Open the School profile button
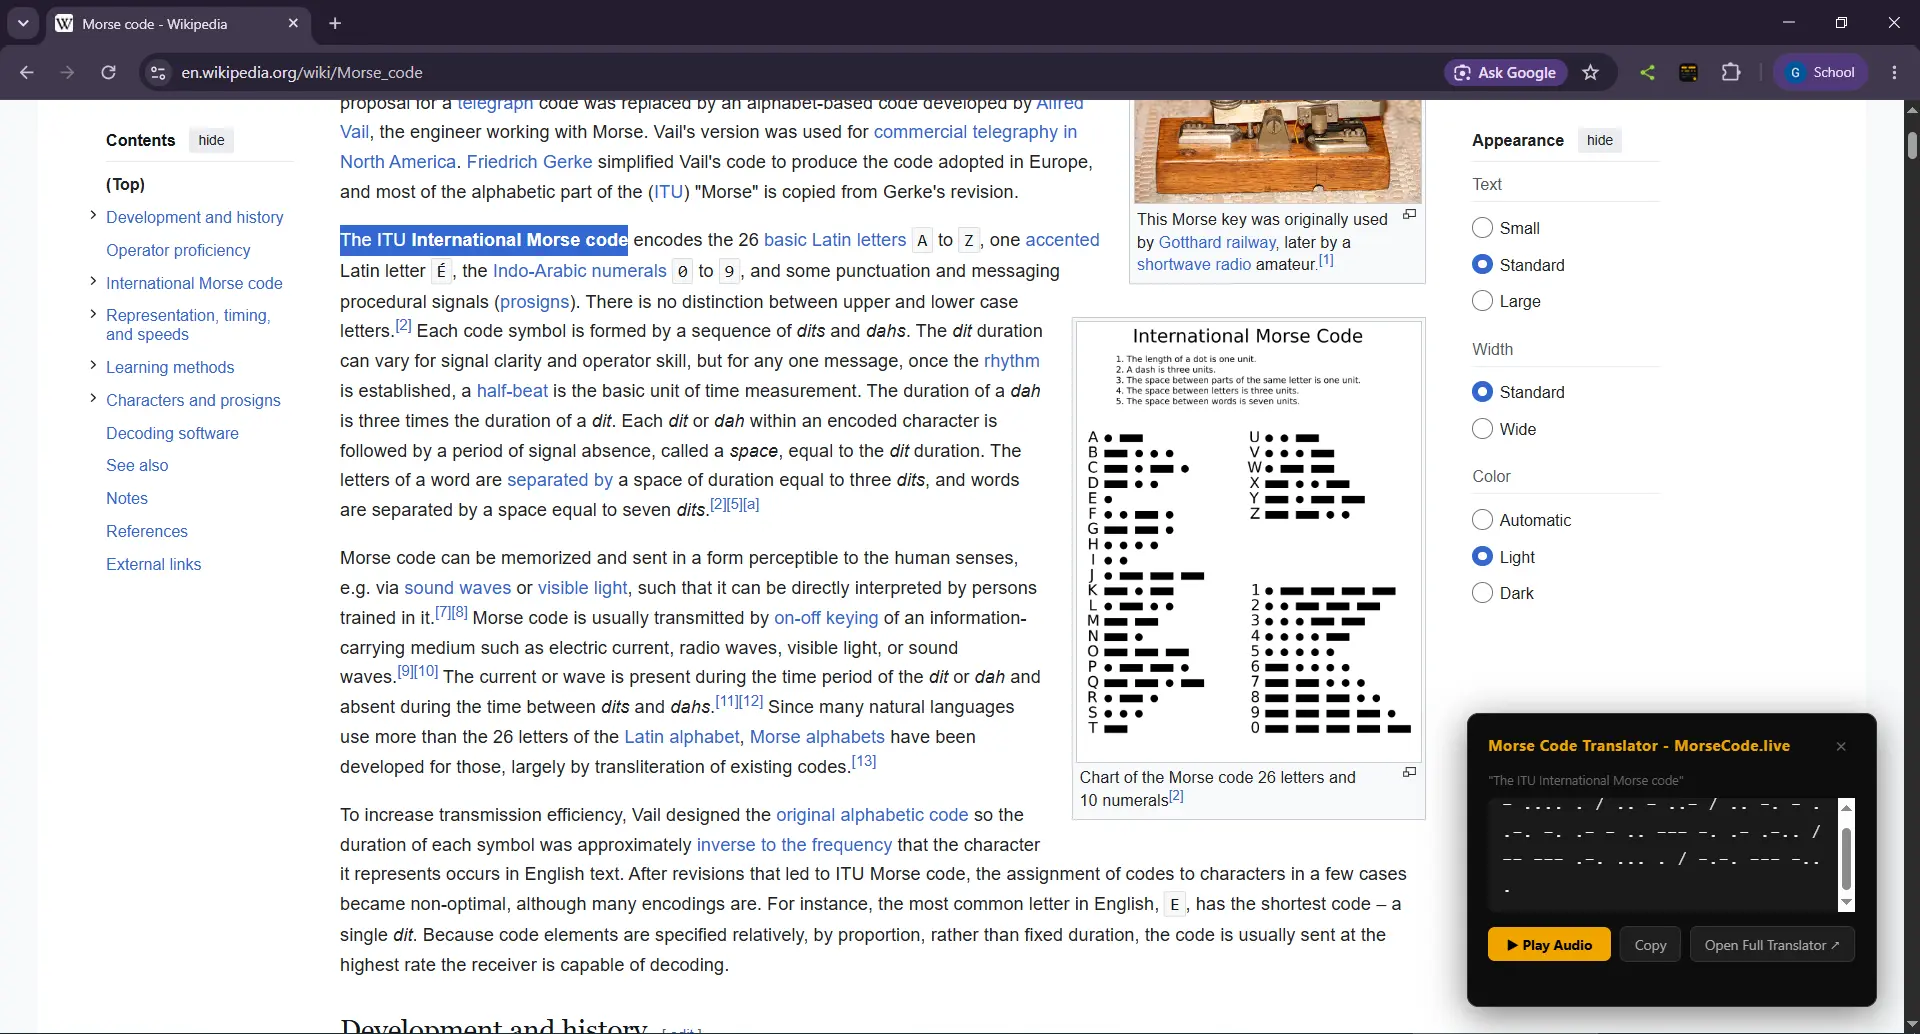Screen dimensions: 1920x1034 [x=1822, y=72]
